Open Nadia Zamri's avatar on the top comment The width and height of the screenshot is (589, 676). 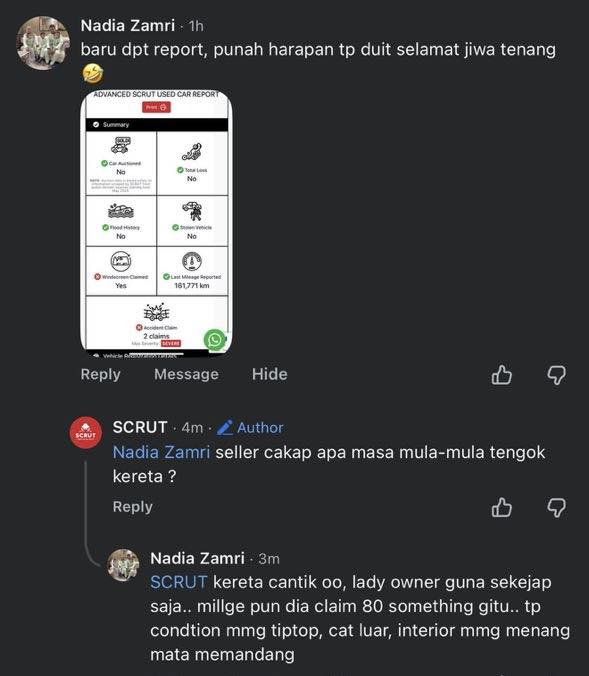[x=43, y=43]
